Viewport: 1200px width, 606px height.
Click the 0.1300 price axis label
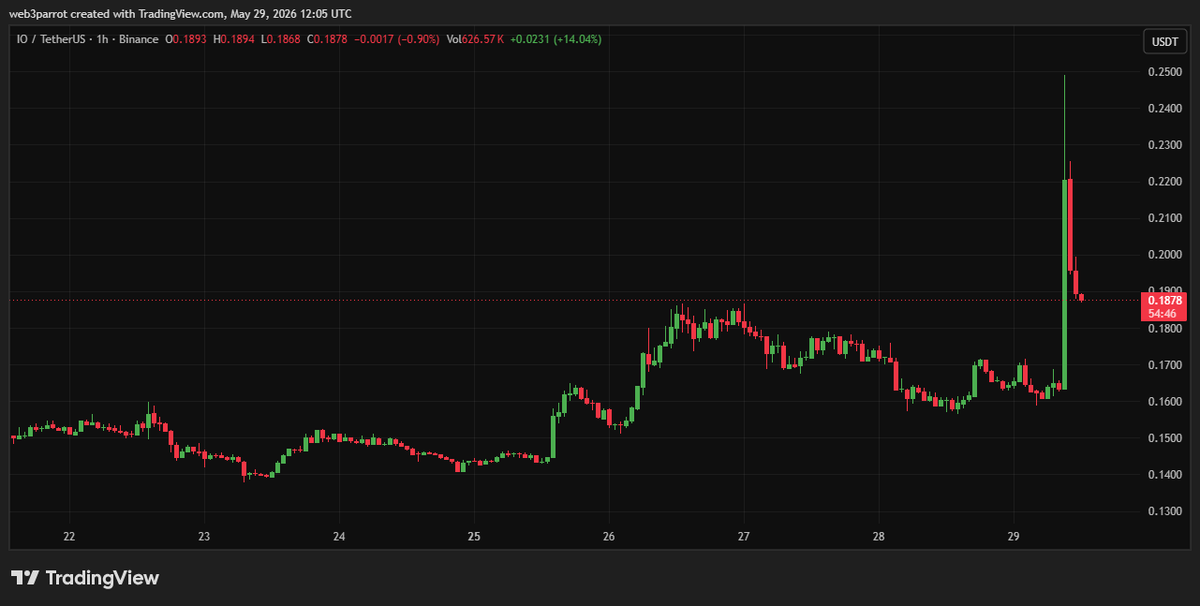point(1165,512)
